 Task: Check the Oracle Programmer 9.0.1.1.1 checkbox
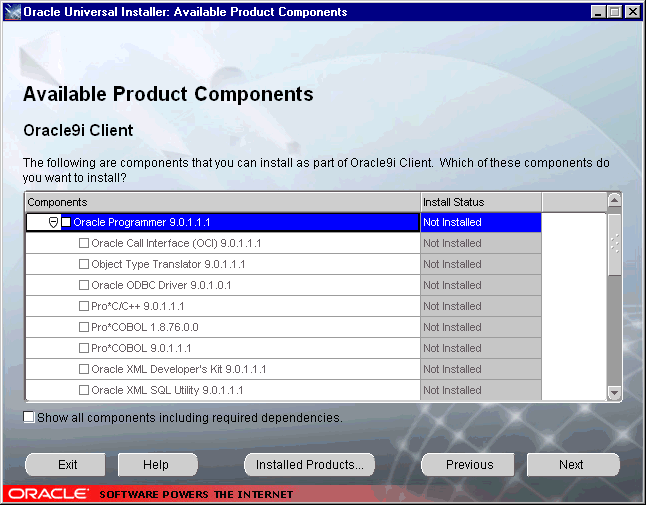point(66,222)
